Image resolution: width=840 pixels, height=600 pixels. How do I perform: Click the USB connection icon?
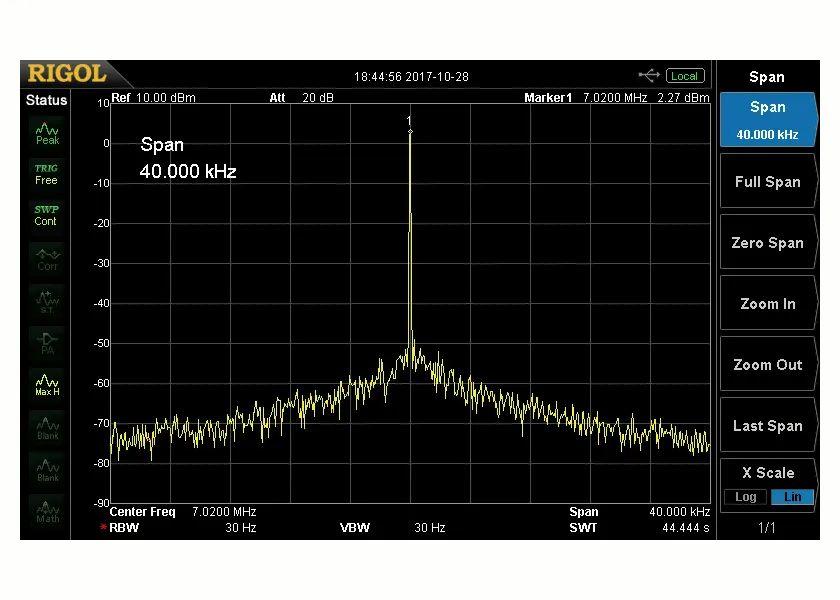pyautogui.click(x=649, y=76)
